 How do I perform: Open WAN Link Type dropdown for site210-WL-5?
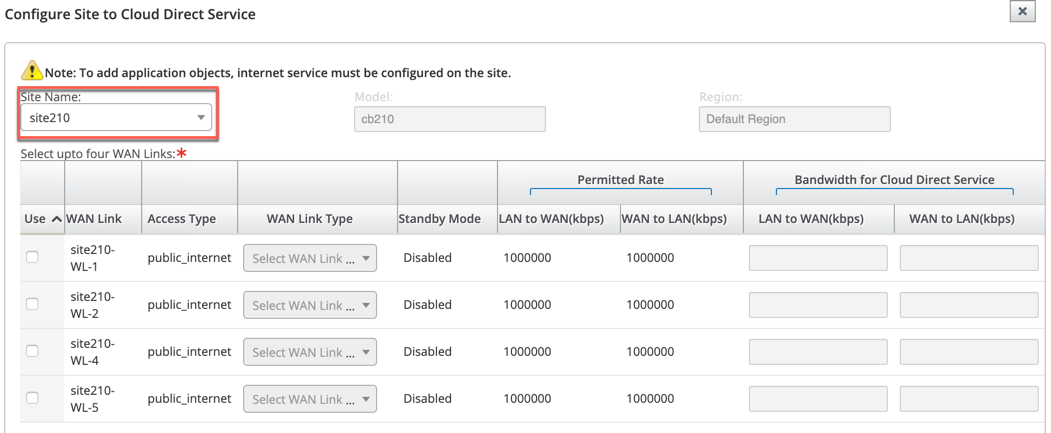[310, 399]
